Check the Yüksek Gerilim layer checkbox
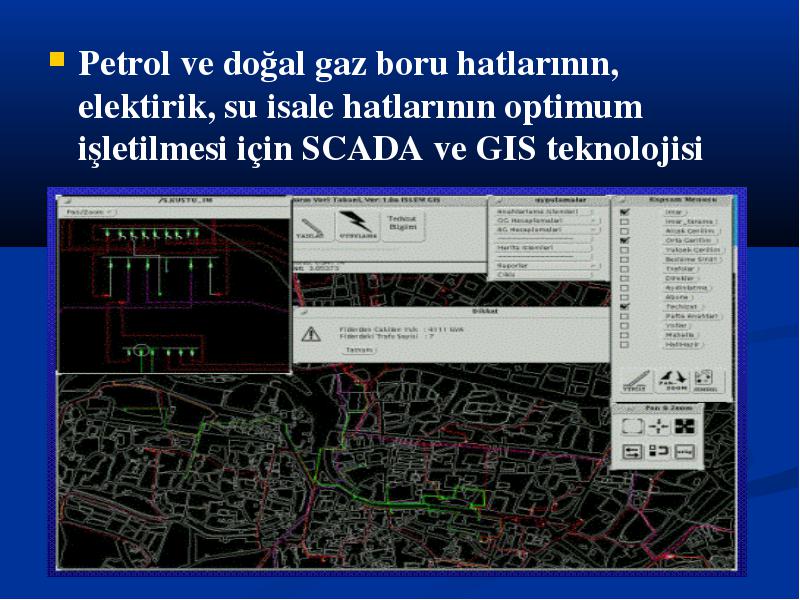800x600 pixels. click(624, 250)
